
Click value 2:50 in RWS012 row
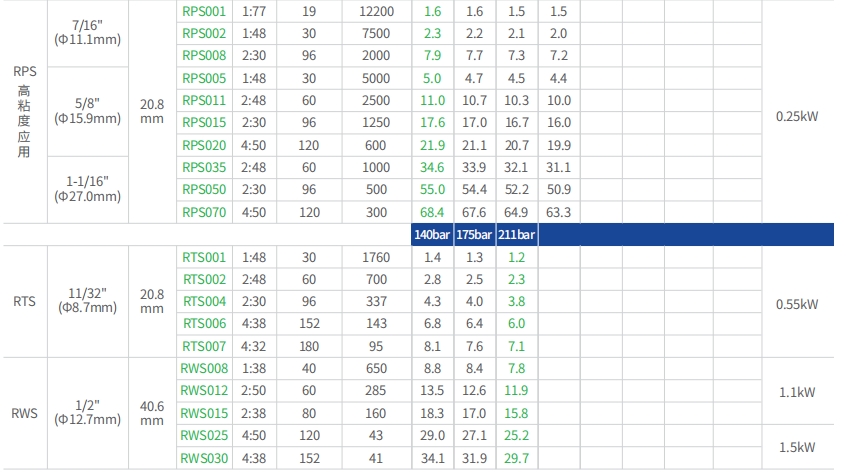click(x=254, y=391)
